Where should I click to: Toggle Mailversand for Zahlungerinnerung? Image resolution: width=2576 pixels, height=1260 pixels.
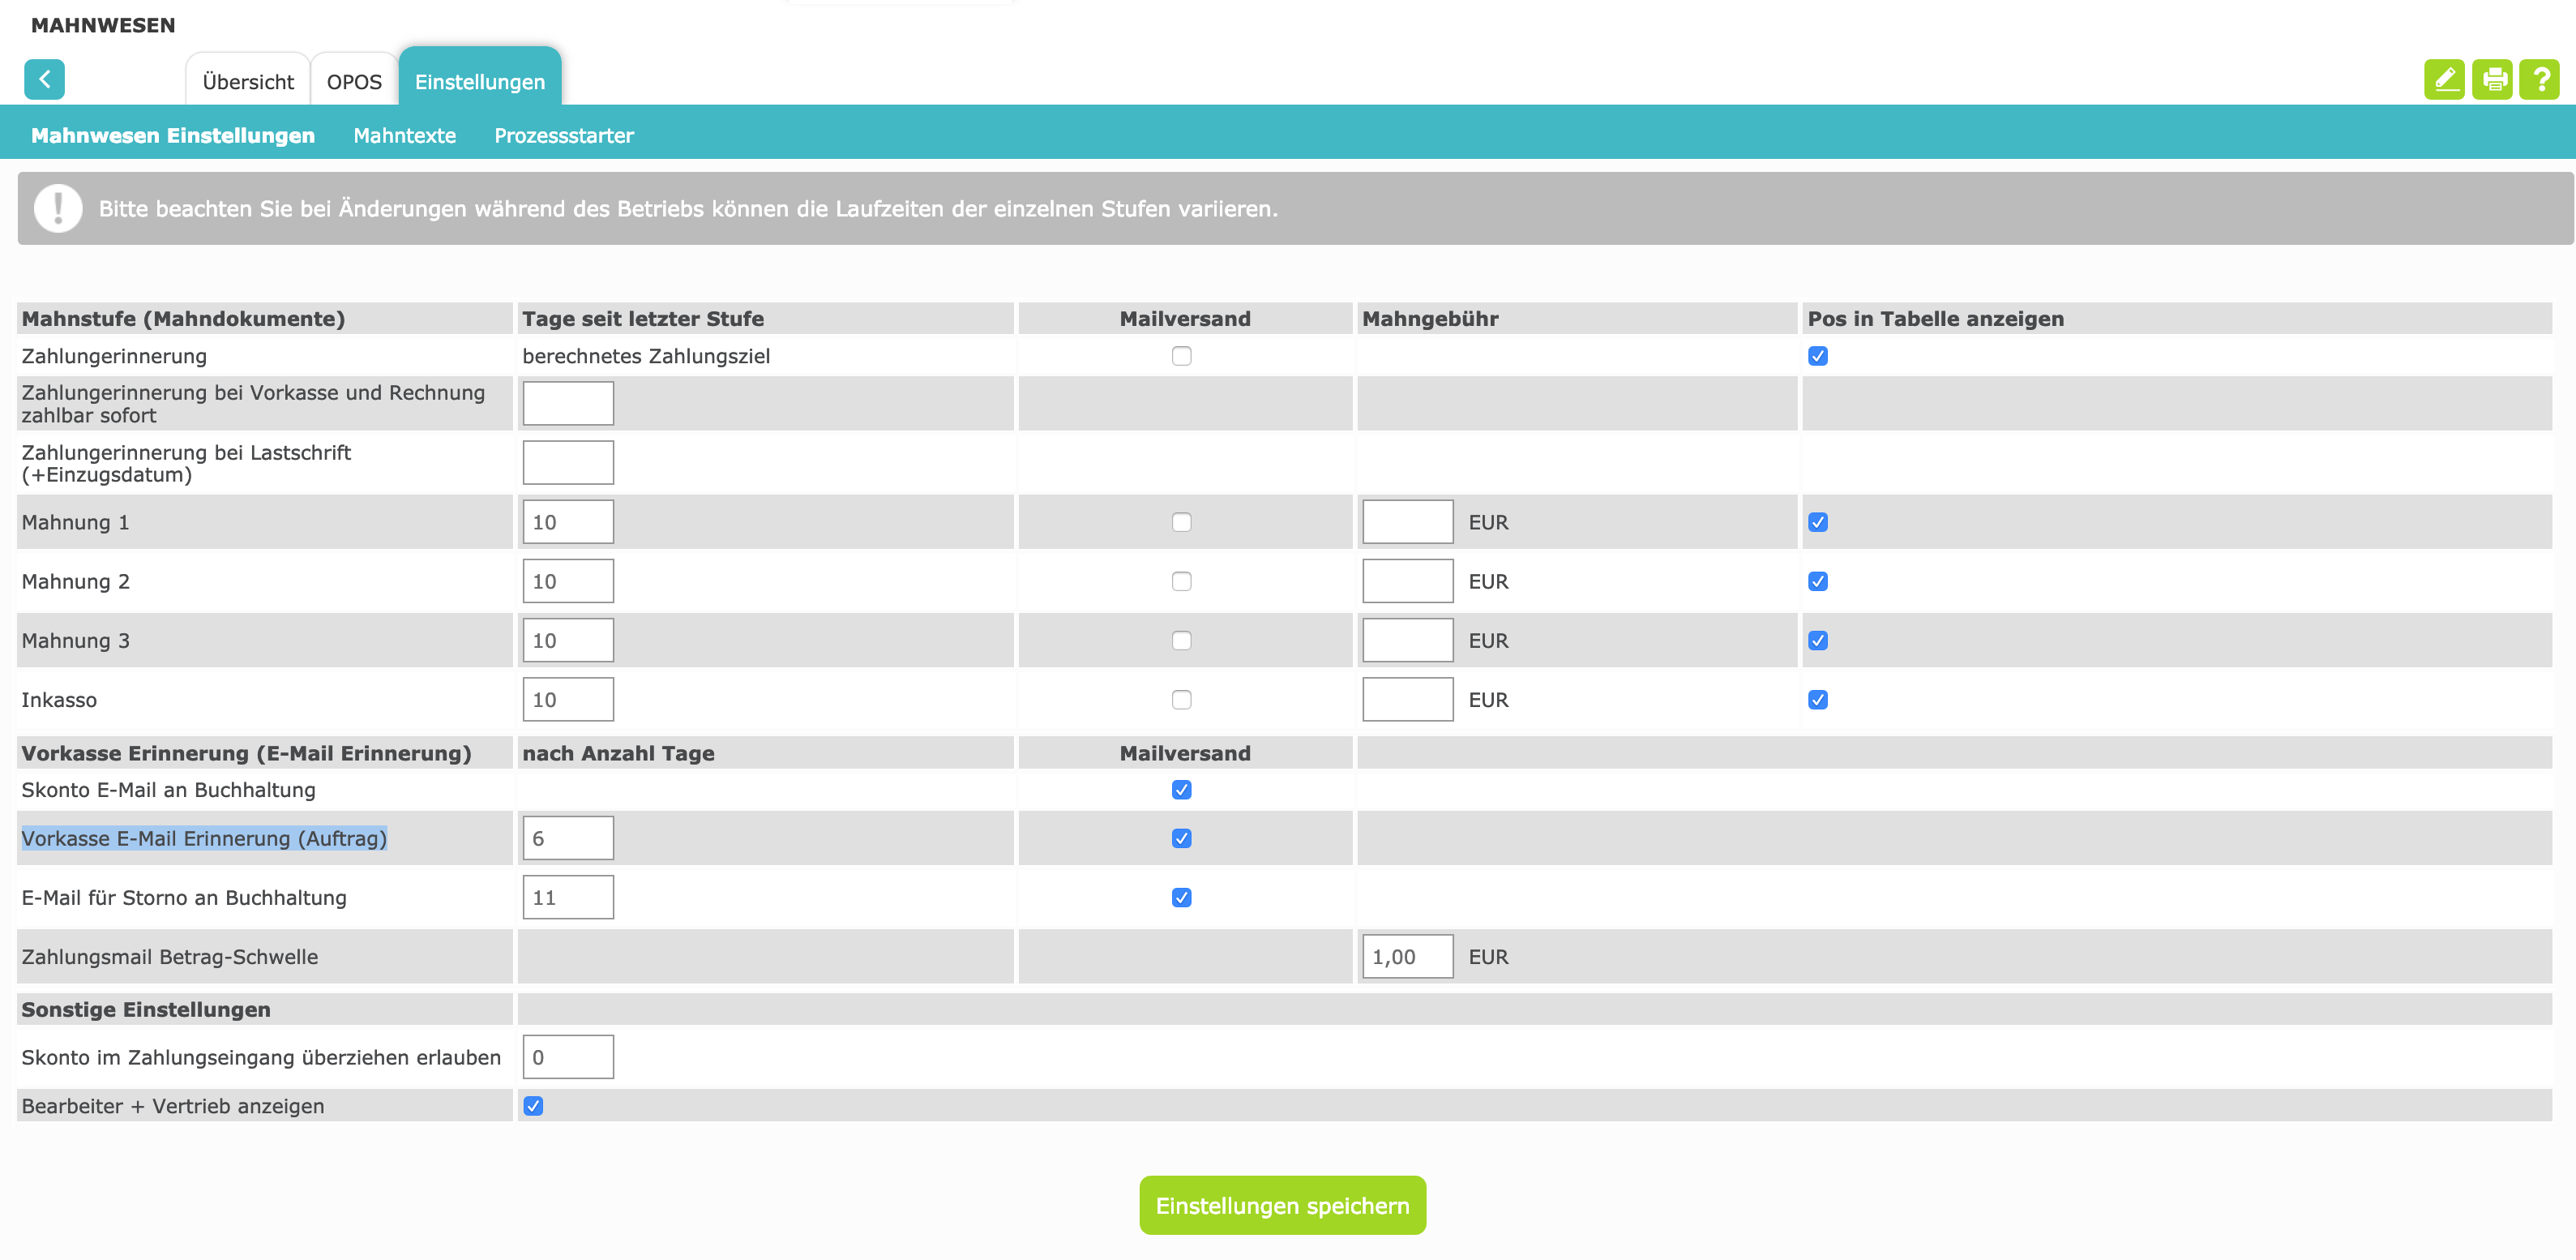[1181, 356]
